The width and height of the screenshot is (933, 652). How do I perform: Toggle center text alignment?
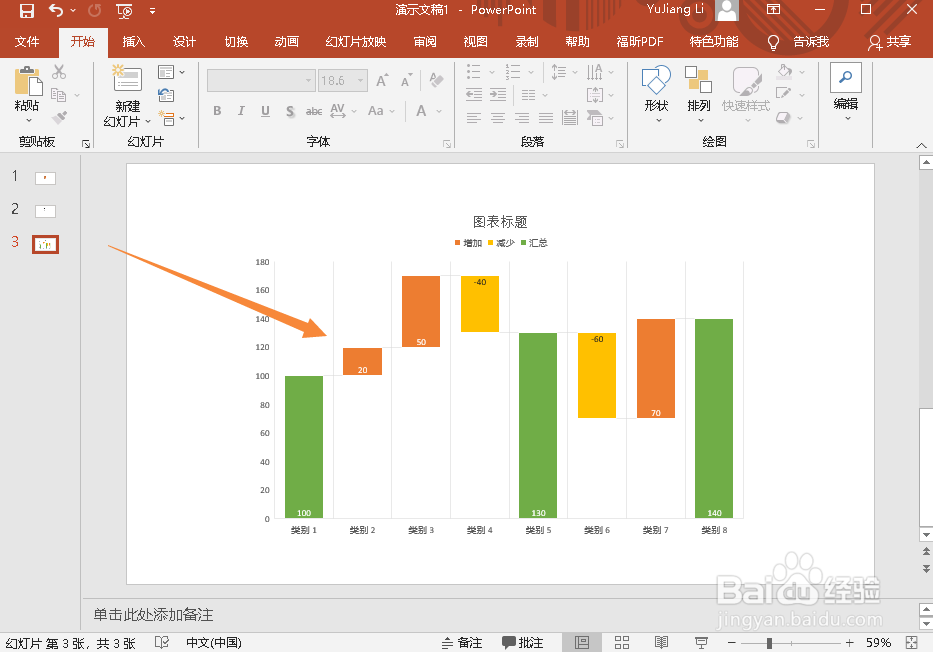point(497,118)
